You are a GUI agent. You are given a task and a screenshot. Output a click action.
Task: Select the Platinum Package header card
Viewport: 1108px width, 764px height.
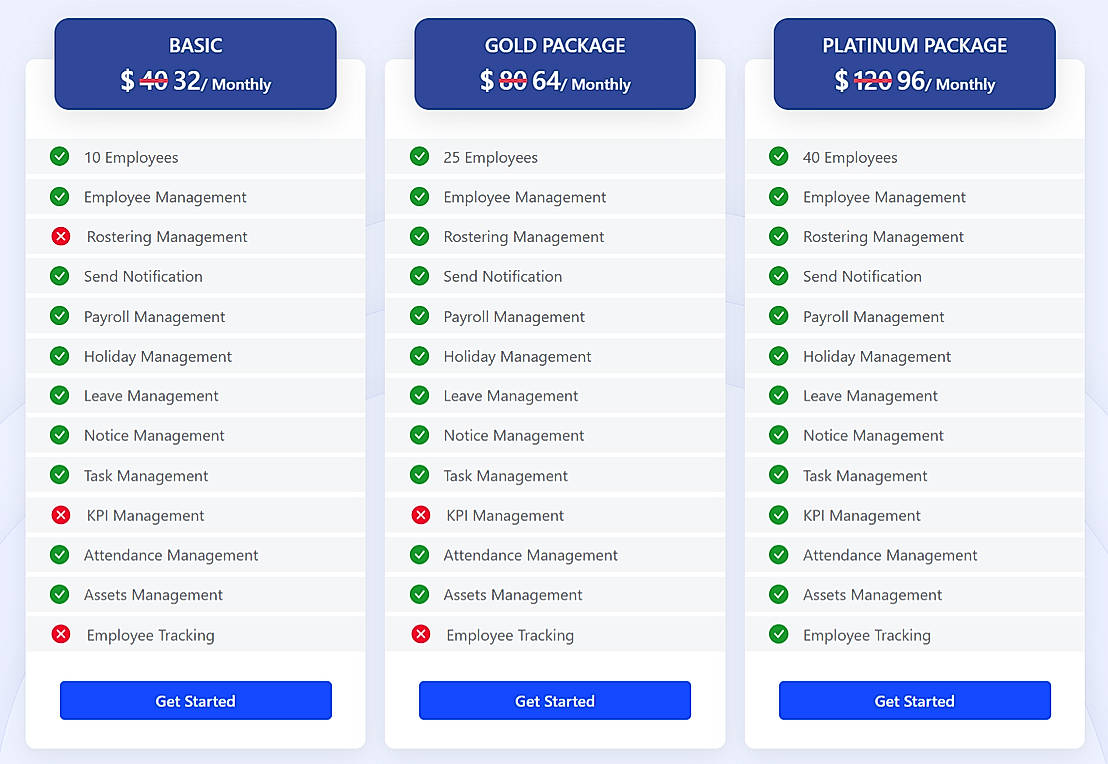(914, 64)
